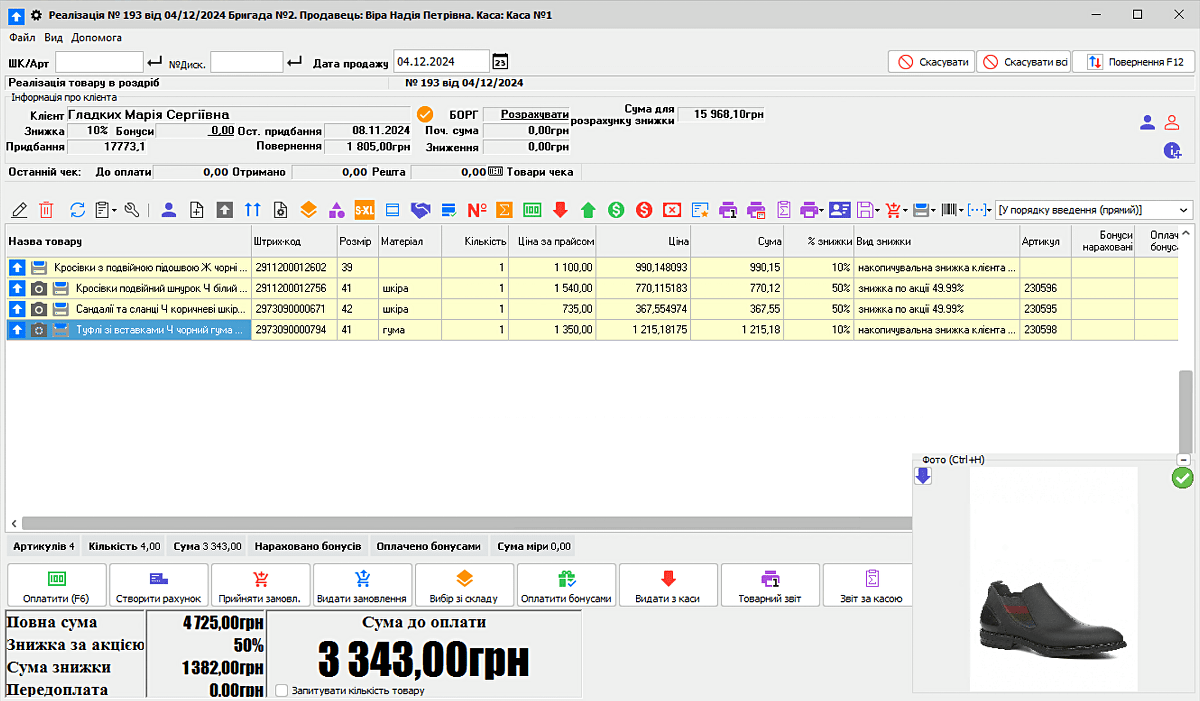Screen dimensions: 1200x701
Task: Select the Edit (pencil) tool on the toolbar
Action: (20, 209)
